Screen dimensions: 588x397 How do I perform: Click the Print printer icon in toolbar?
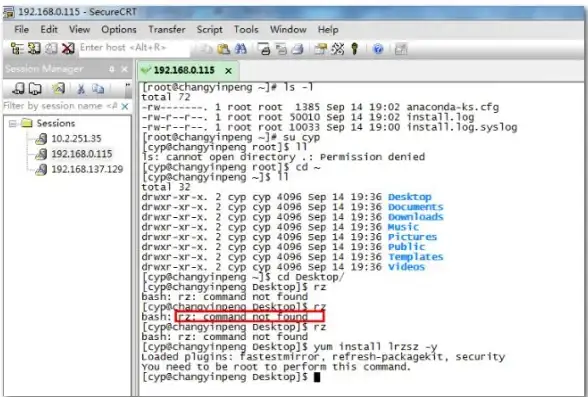point(264,49)
